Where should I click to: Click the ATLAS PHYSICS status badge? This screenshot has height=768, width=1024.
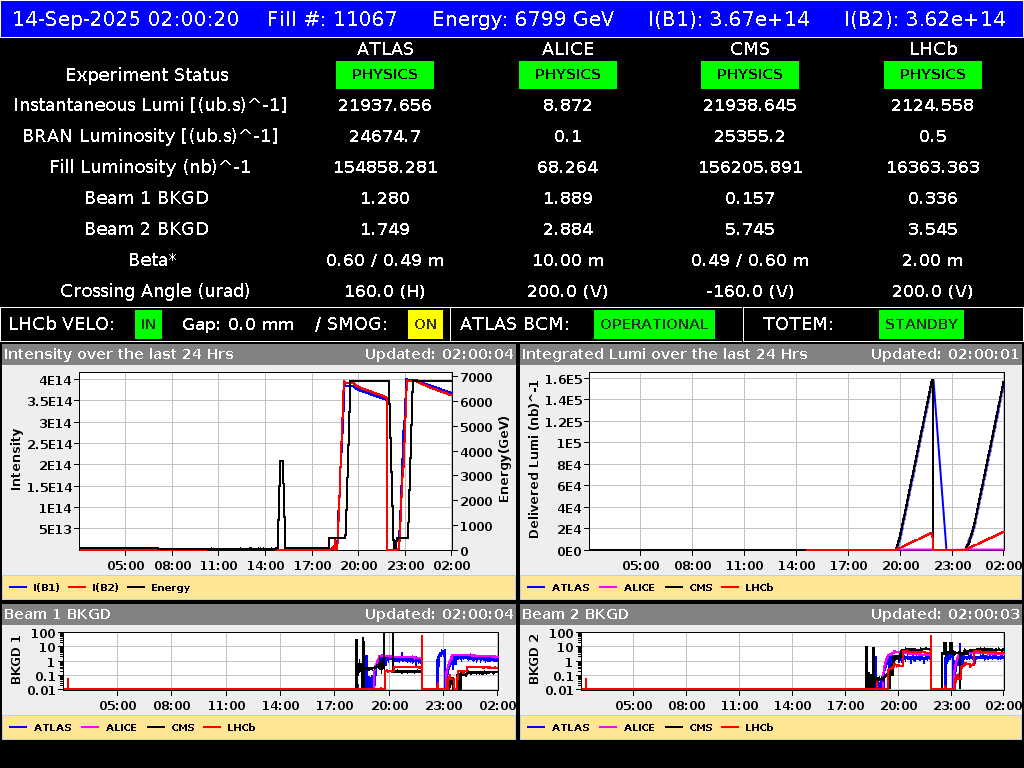pos(385,74)
